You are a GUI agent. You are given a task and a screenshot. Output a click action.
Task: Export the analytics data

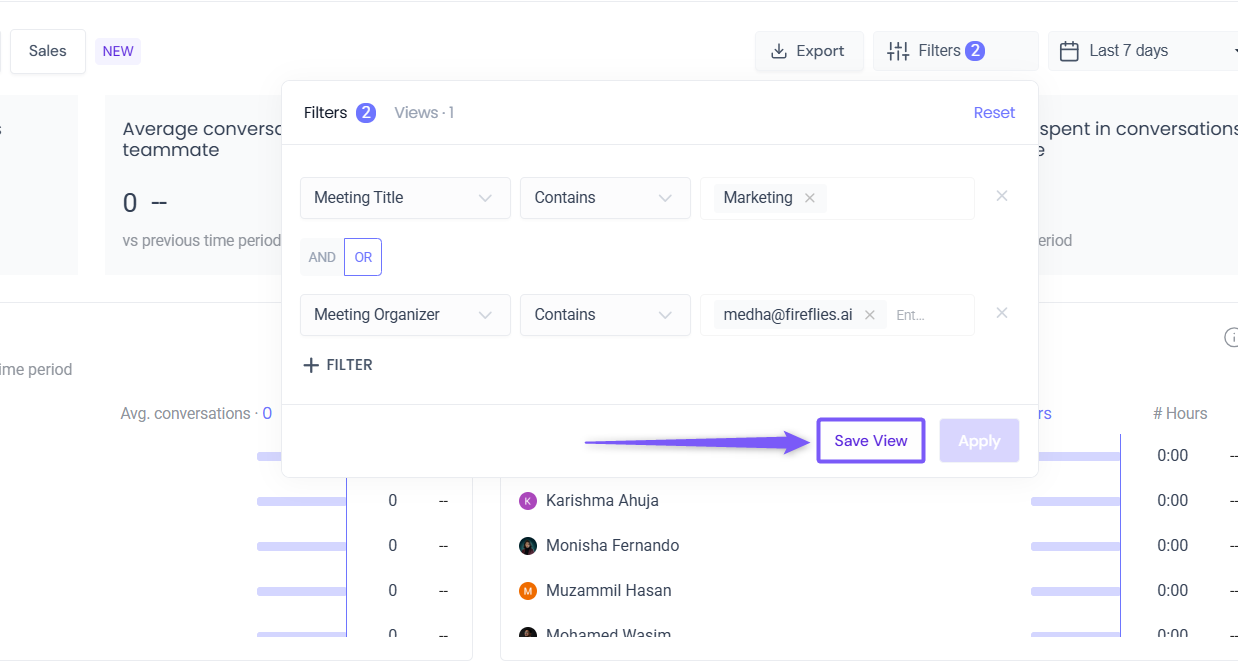[809, 51]
